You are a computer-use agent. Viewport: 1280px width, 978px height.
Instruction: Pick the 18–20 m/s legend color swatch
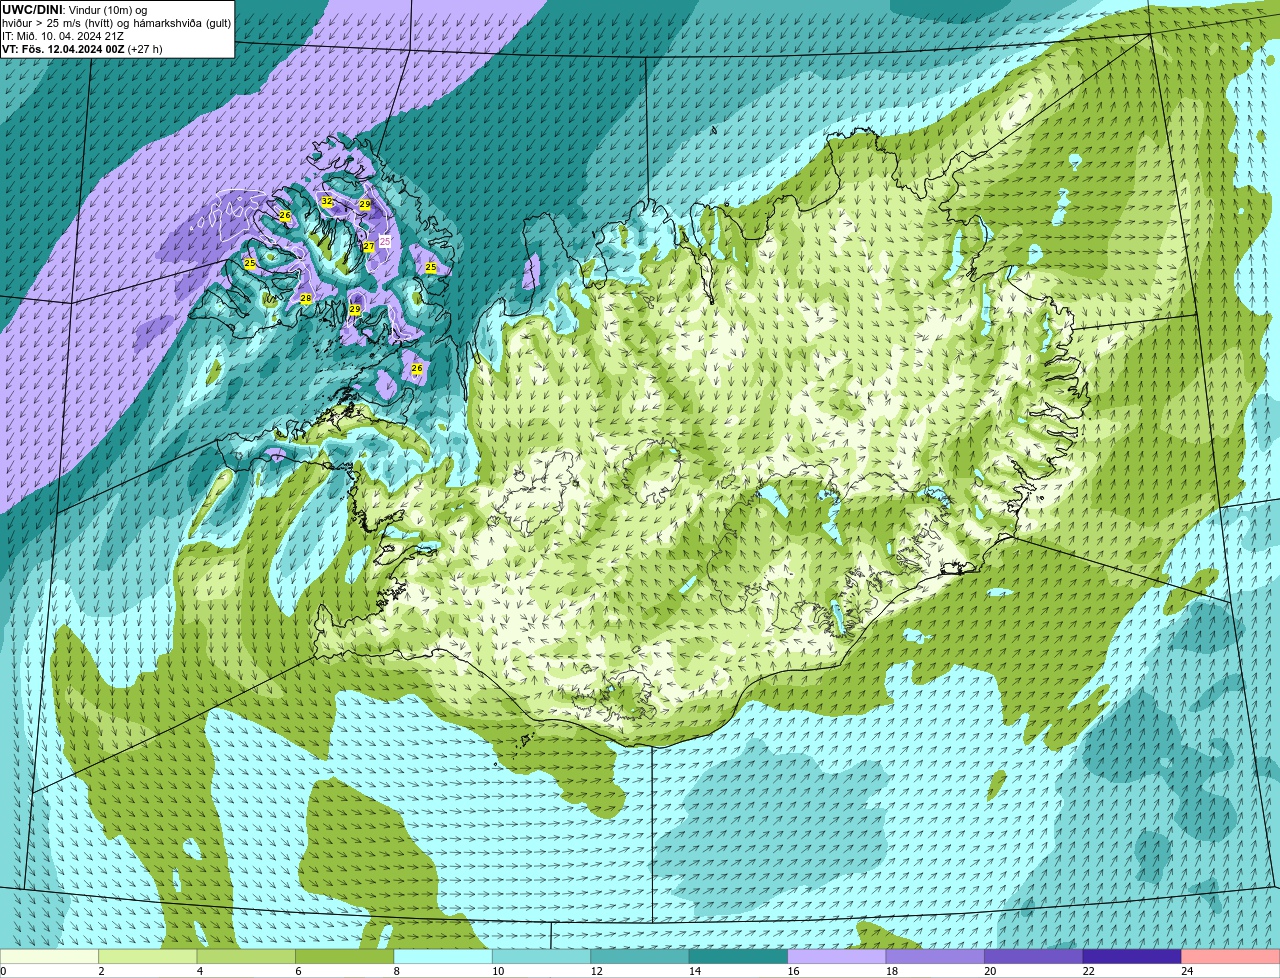935,956
